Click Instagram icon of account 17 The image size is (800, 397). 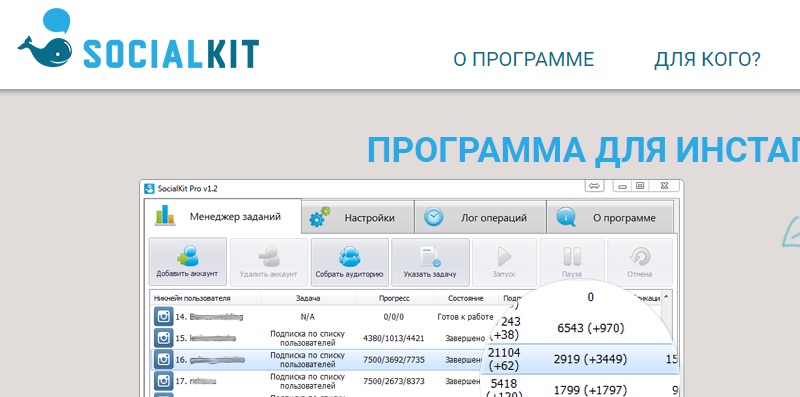(x=163, y=381)
